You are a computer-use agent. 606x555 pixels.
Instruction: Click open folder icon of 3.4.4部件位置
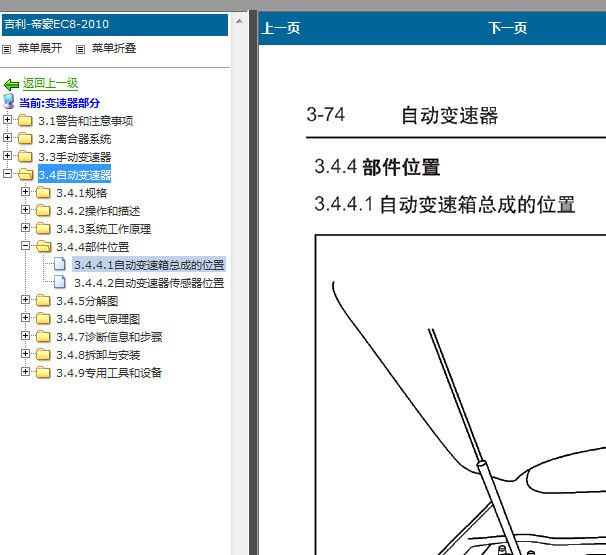pyautogui.click(x=44, y=247)
